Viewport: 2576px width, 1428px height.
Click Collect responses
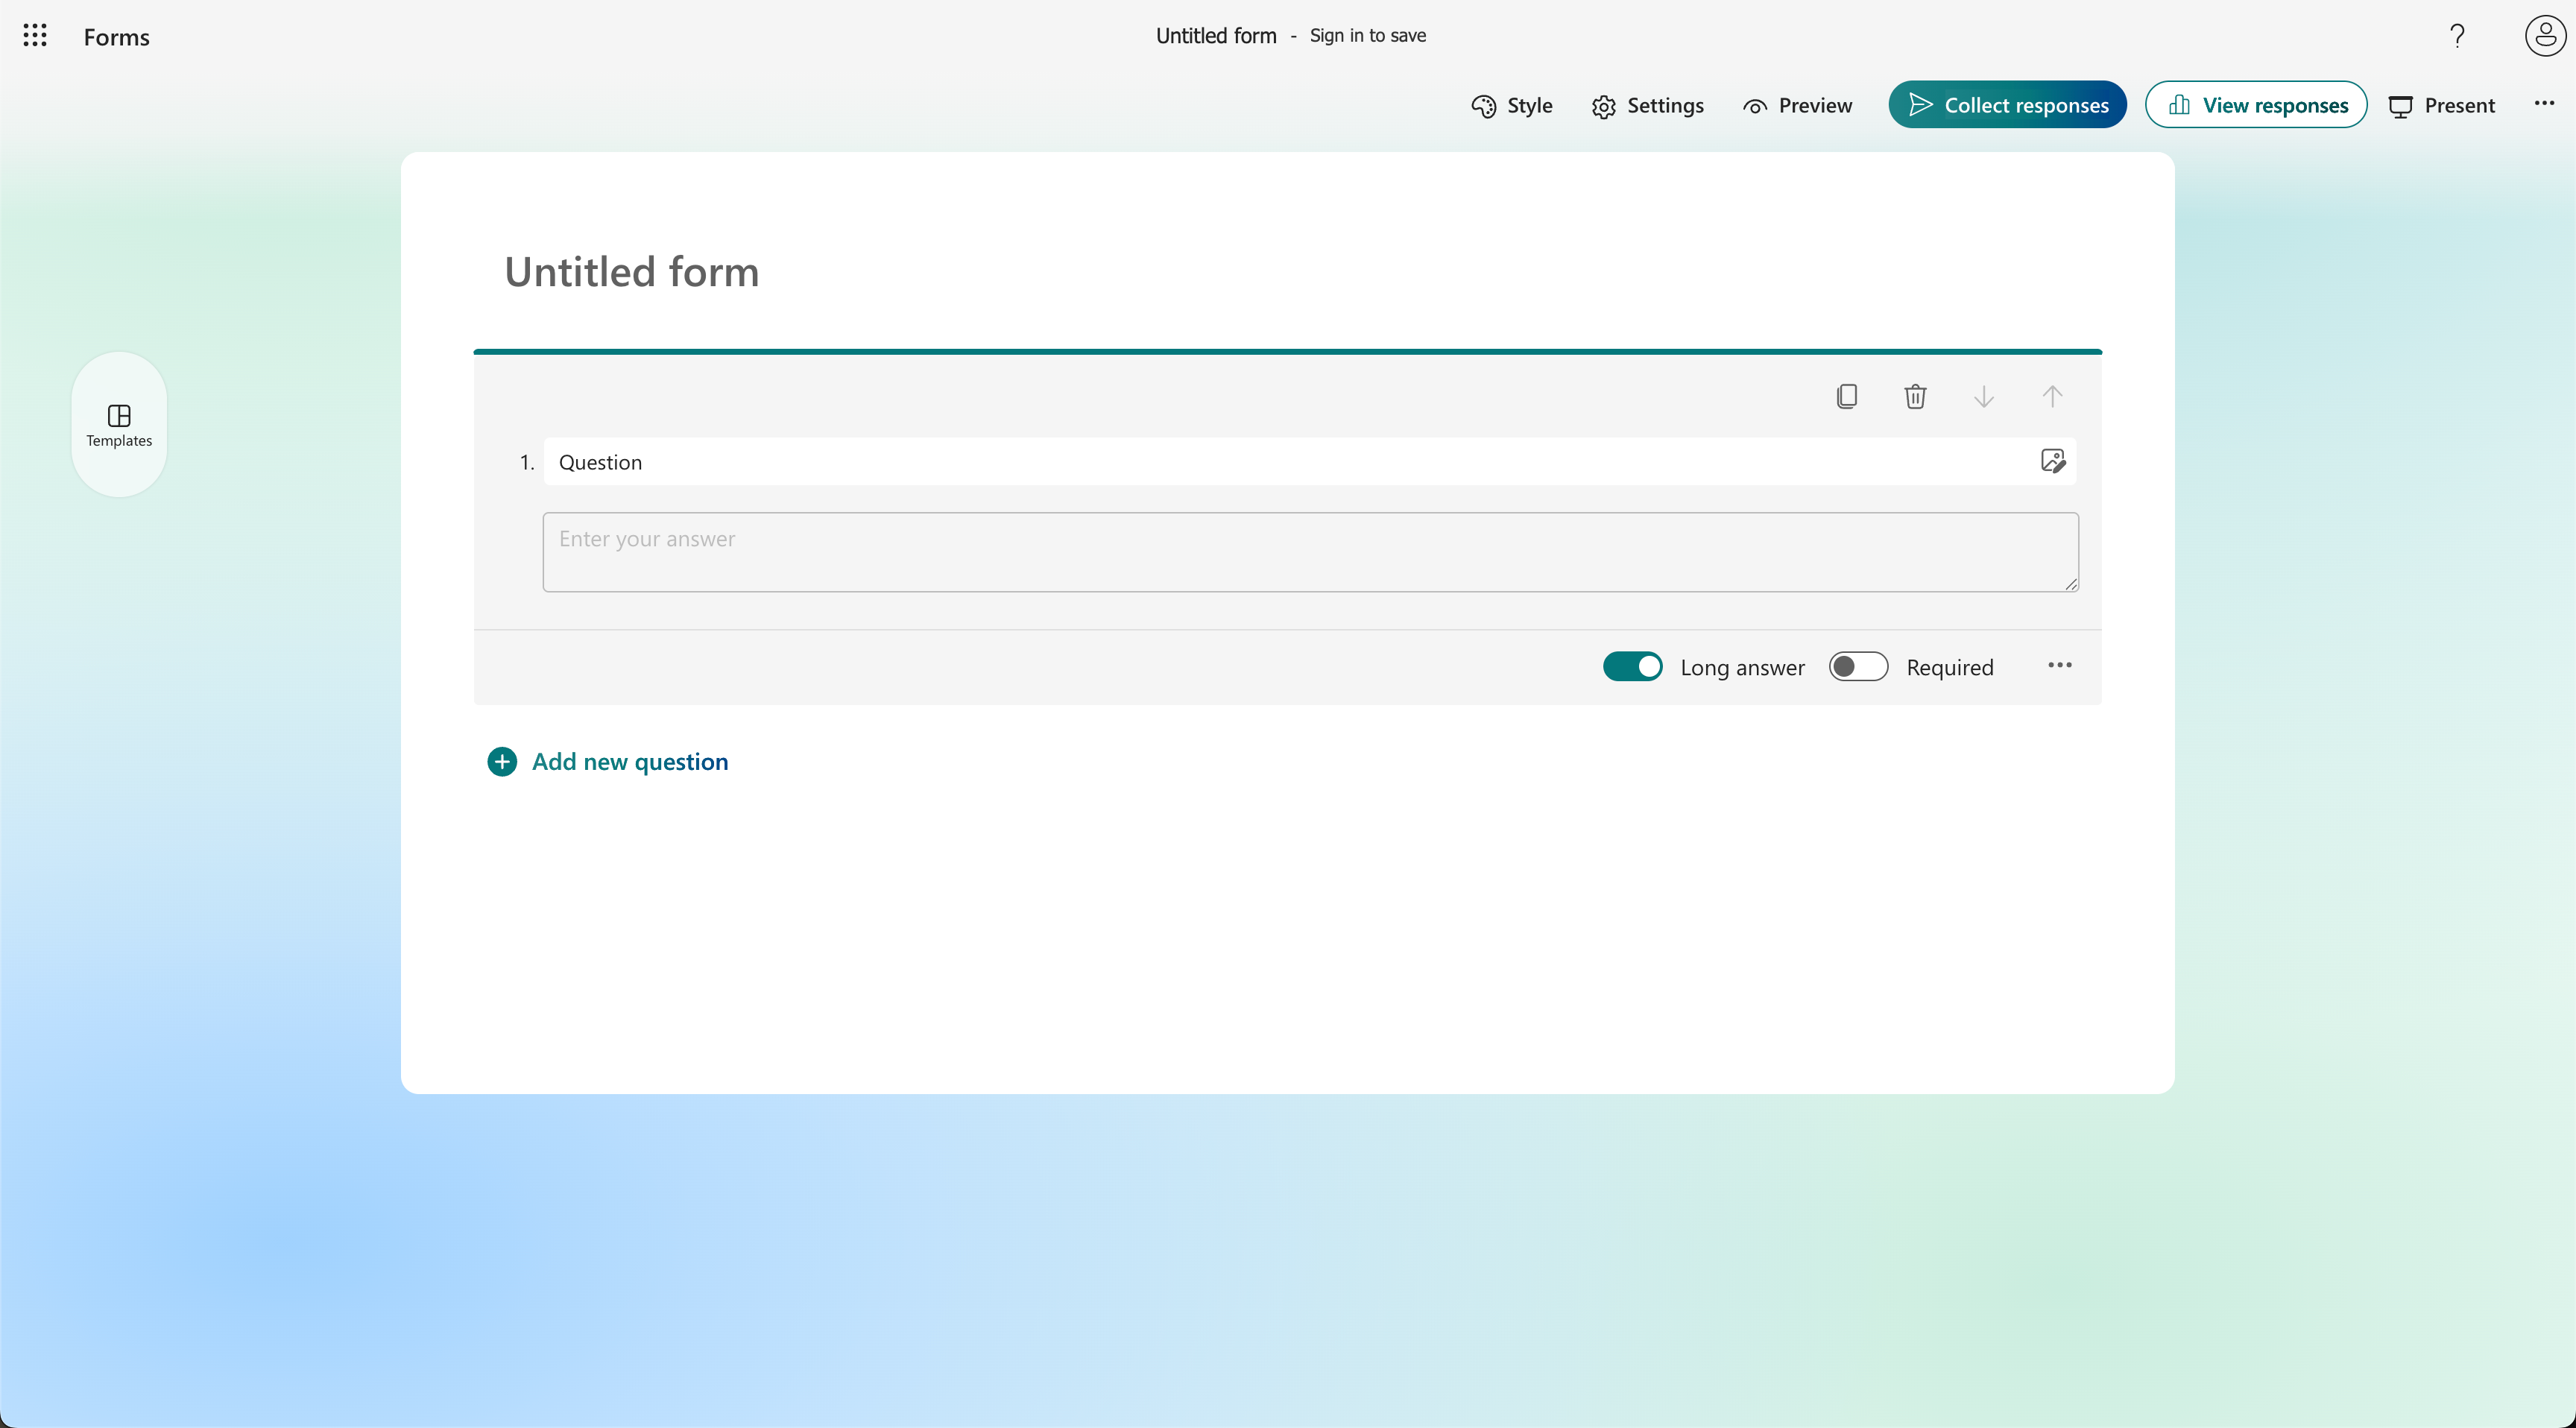2006,104
